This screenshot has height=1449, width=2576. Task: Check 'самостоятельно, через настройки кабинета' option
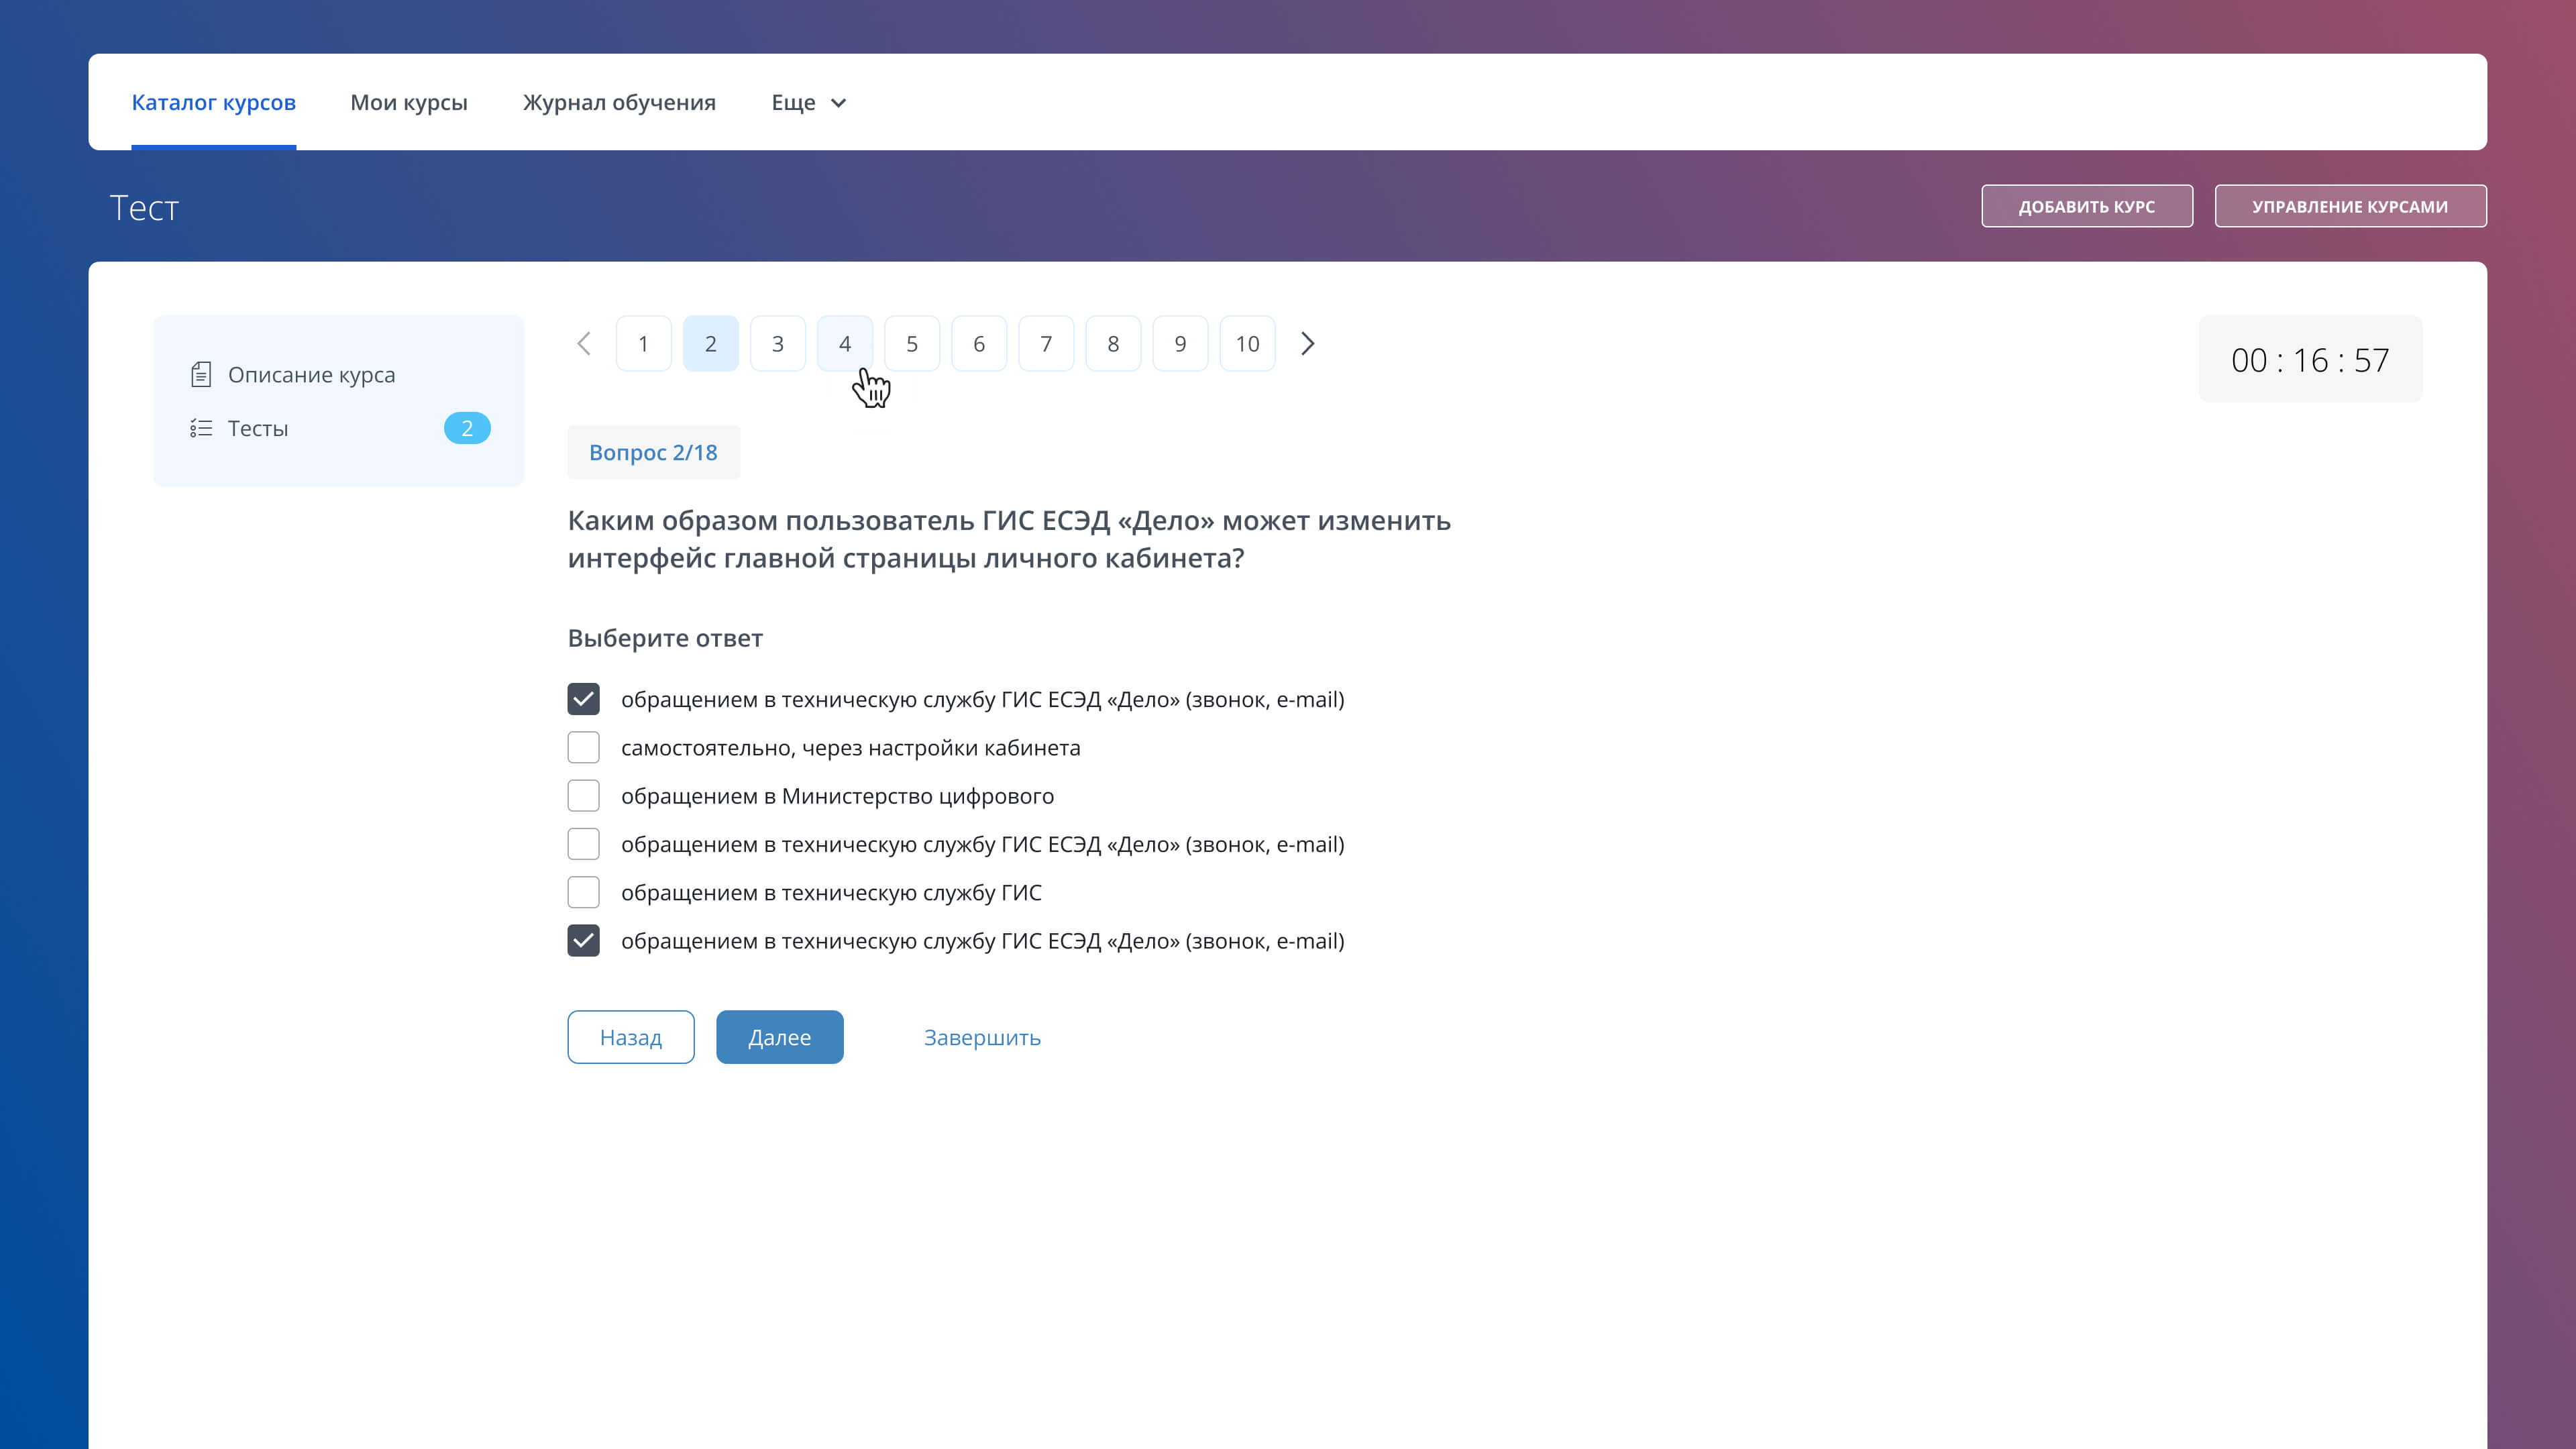click(583, 748)
